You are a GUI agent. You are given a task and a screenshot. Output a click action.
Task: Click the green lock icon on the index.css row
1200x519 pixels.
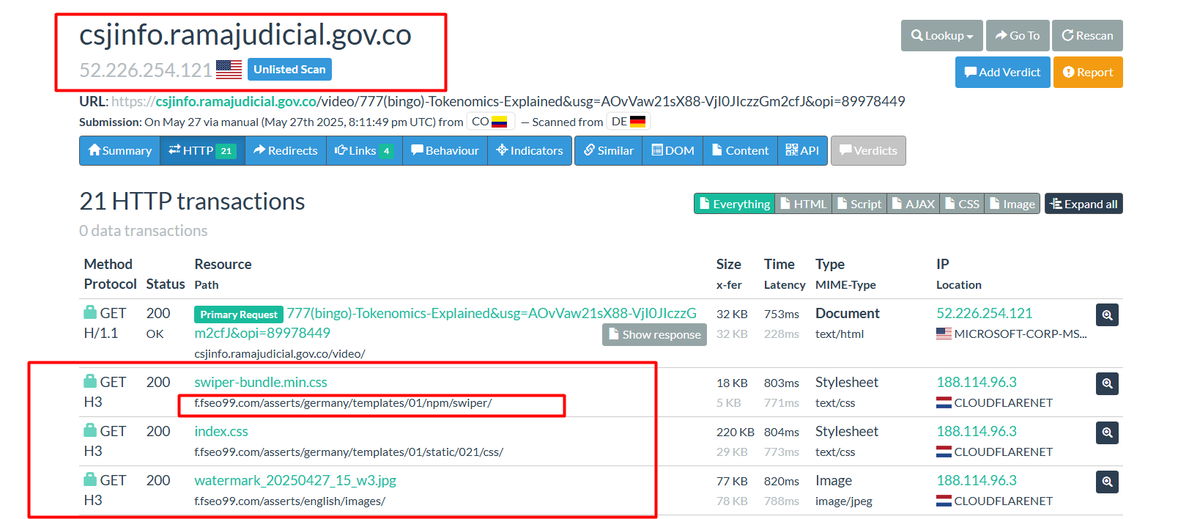click(90, 430)
